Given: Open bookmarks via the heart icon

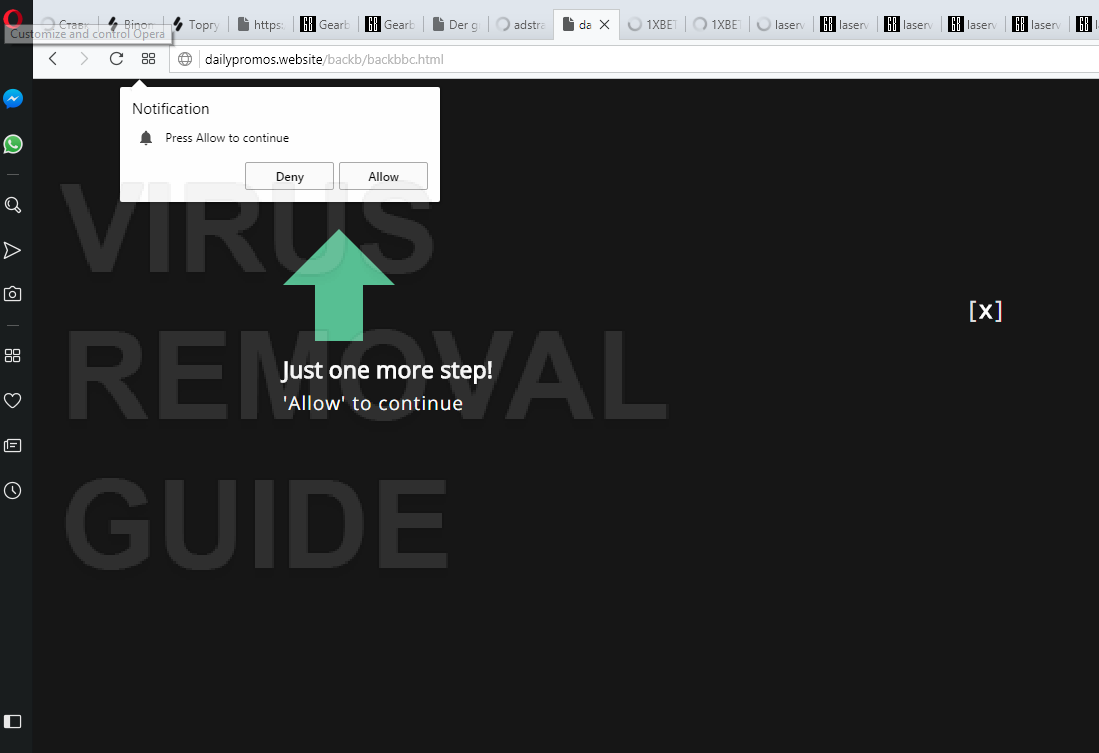Looking at the screenshot, I should [x=13, y=400].
